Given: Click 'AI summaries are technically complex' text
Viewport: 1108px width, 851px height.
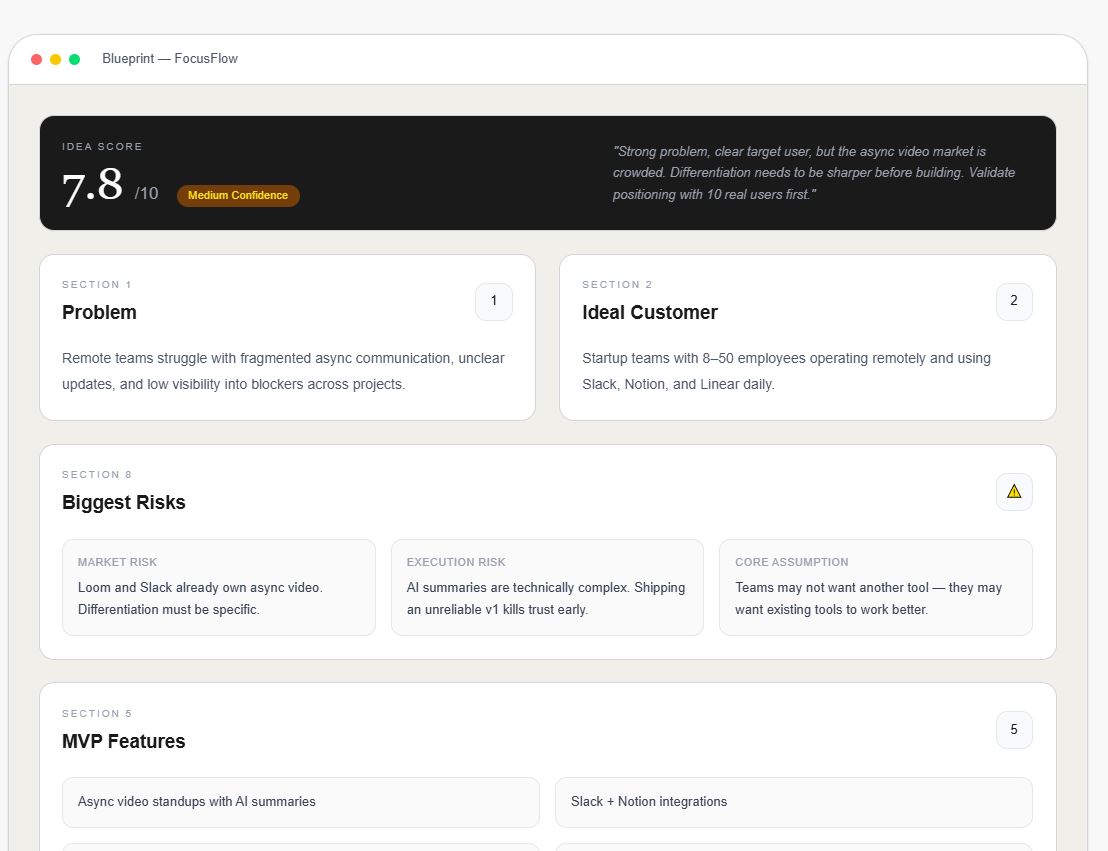Looking at the screenshot, I should (546, 599).
